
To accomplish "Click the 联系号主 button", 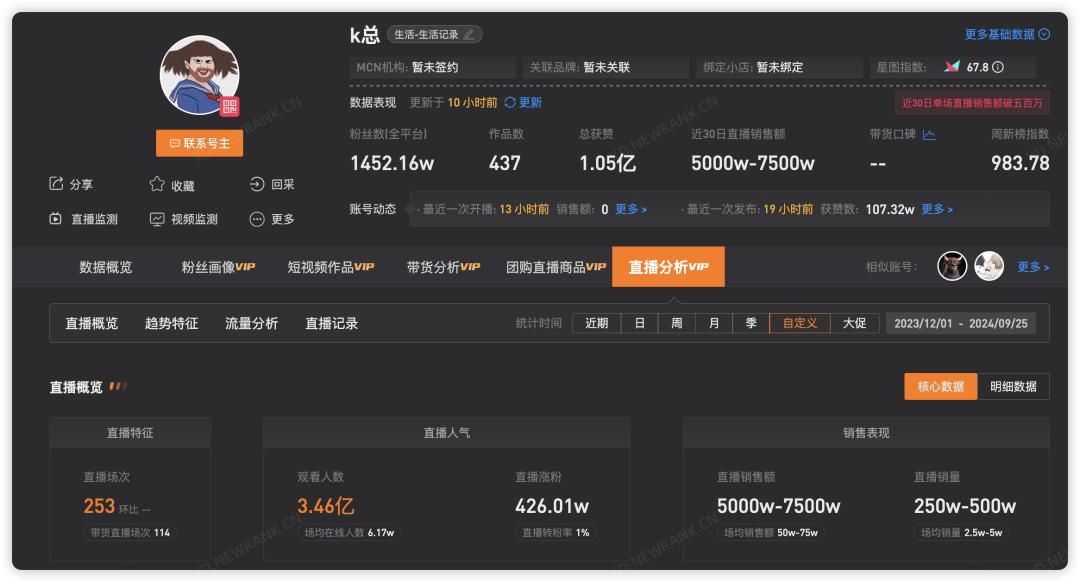I will pos(199,143).
